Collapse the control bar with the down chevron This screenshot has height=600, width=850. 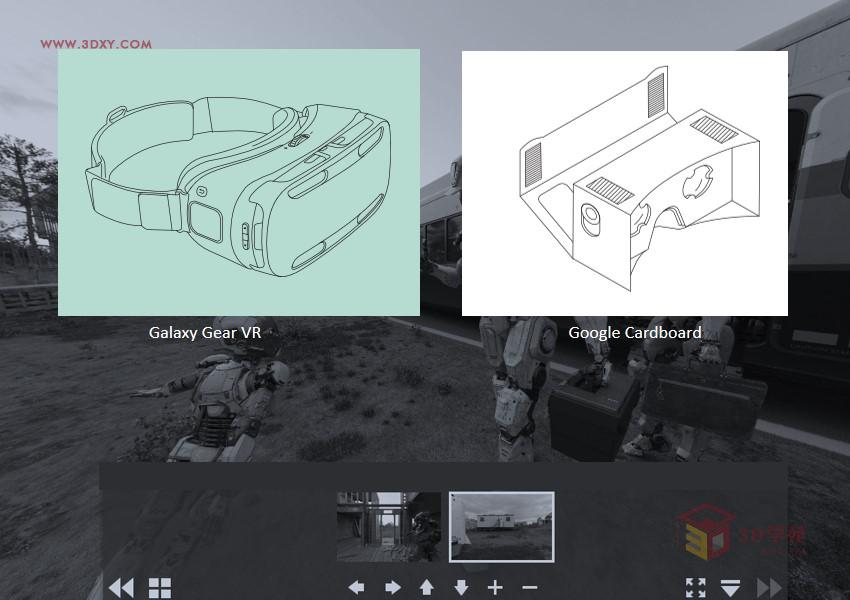coord(733,590)
